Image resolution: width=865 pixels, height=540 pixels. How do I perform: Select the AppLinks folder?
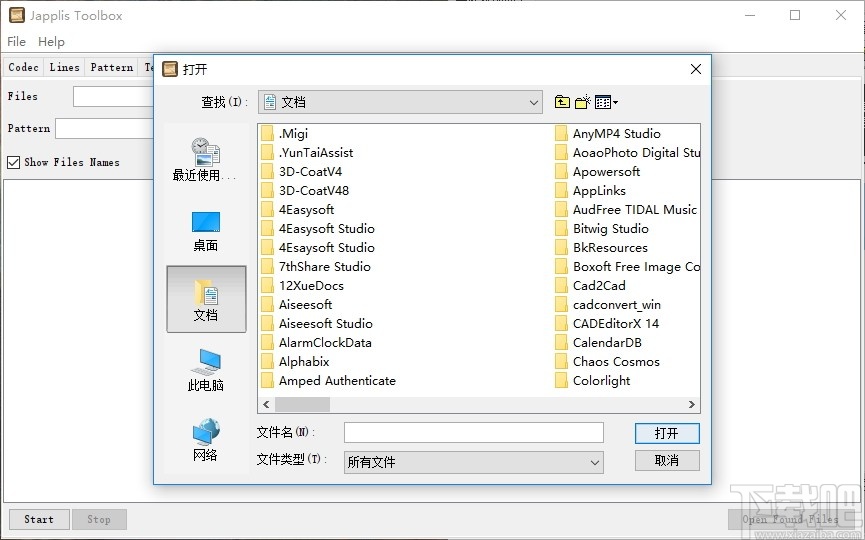591,191
